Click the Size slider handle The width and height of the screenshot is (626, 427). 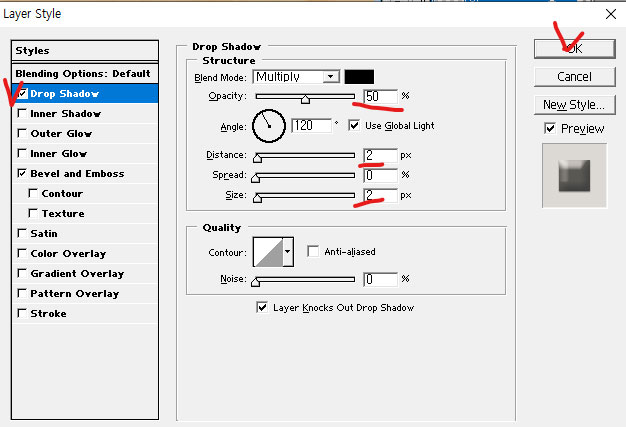258,198
